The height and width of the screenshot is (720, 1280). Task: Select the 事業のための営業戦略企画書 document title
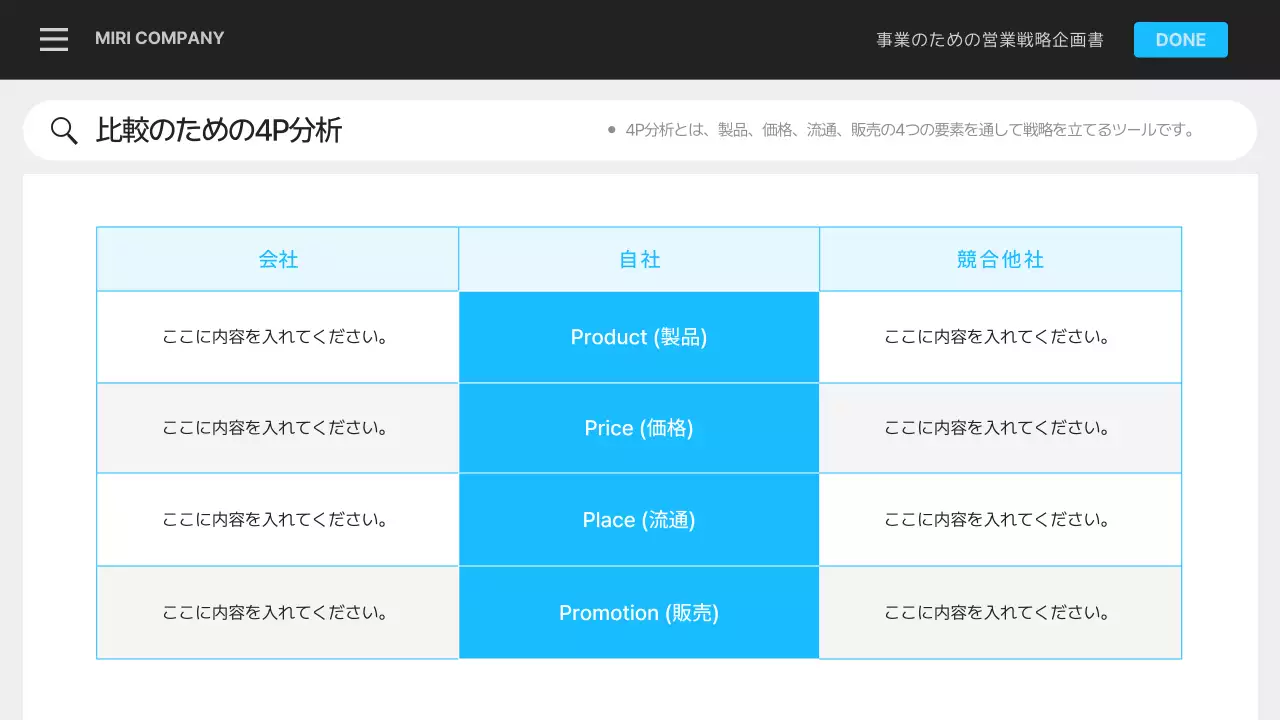coord(990,40)
